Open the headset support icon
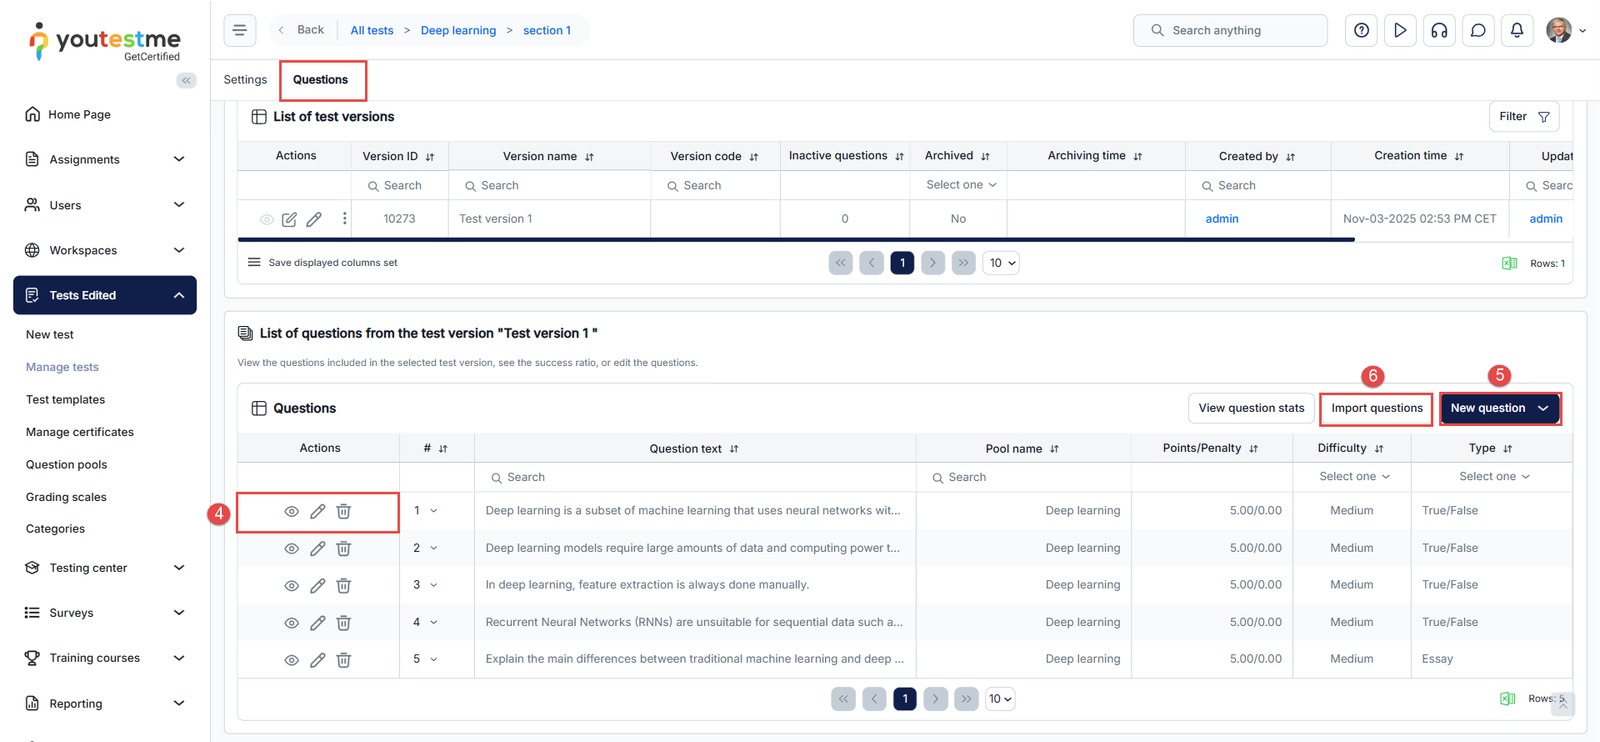Screen dimensions: 1600x742 pyautogui.click(x=1439, y=30)
